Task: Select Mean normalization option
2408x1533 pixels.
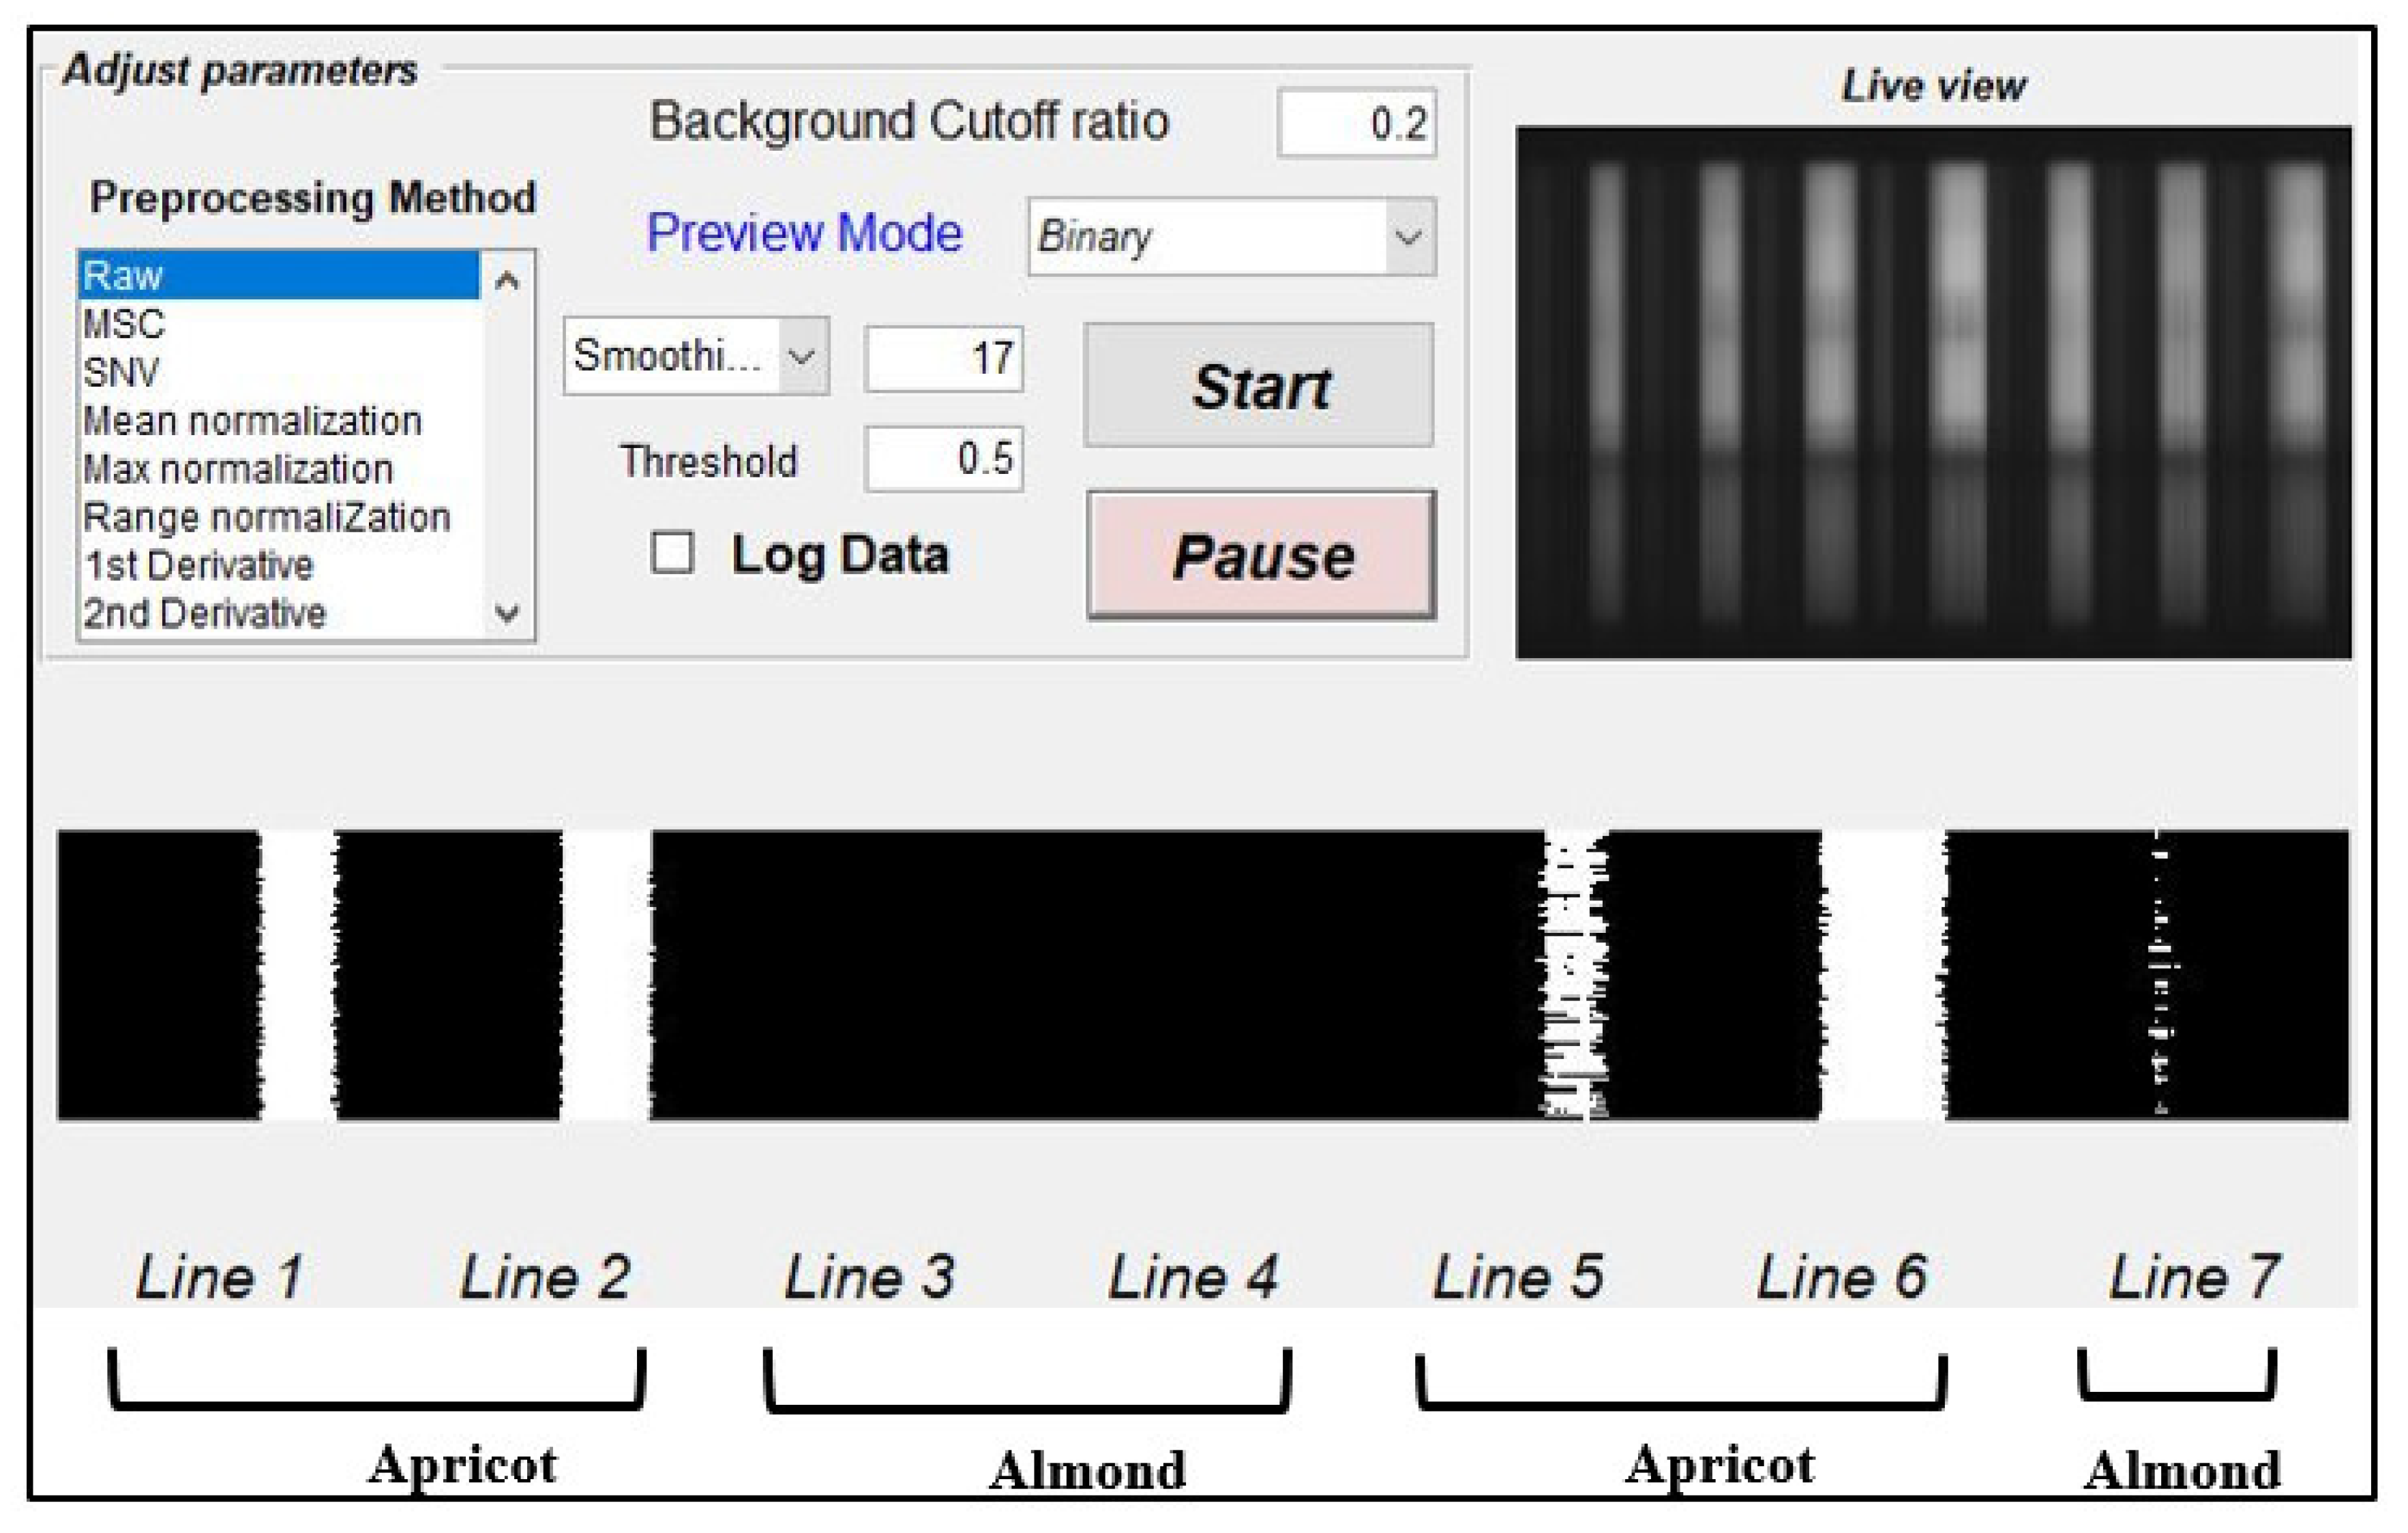Action: [278, 420]
